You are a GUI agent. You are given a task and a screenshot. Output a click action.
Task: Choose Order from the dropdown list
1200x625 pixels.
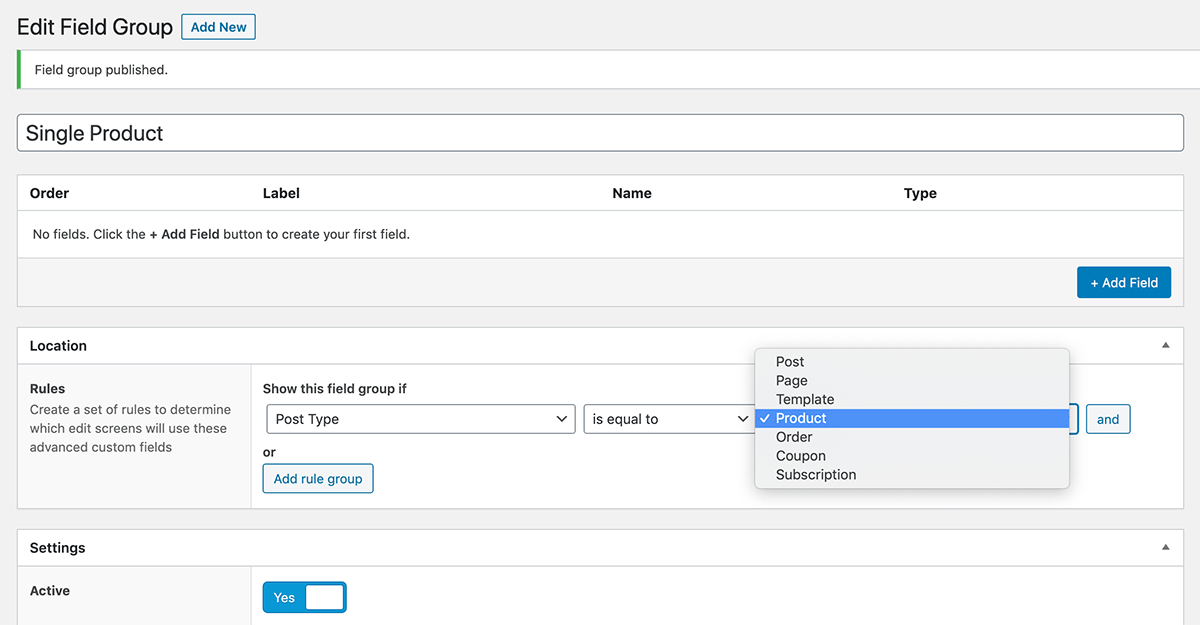pos(794,437)
